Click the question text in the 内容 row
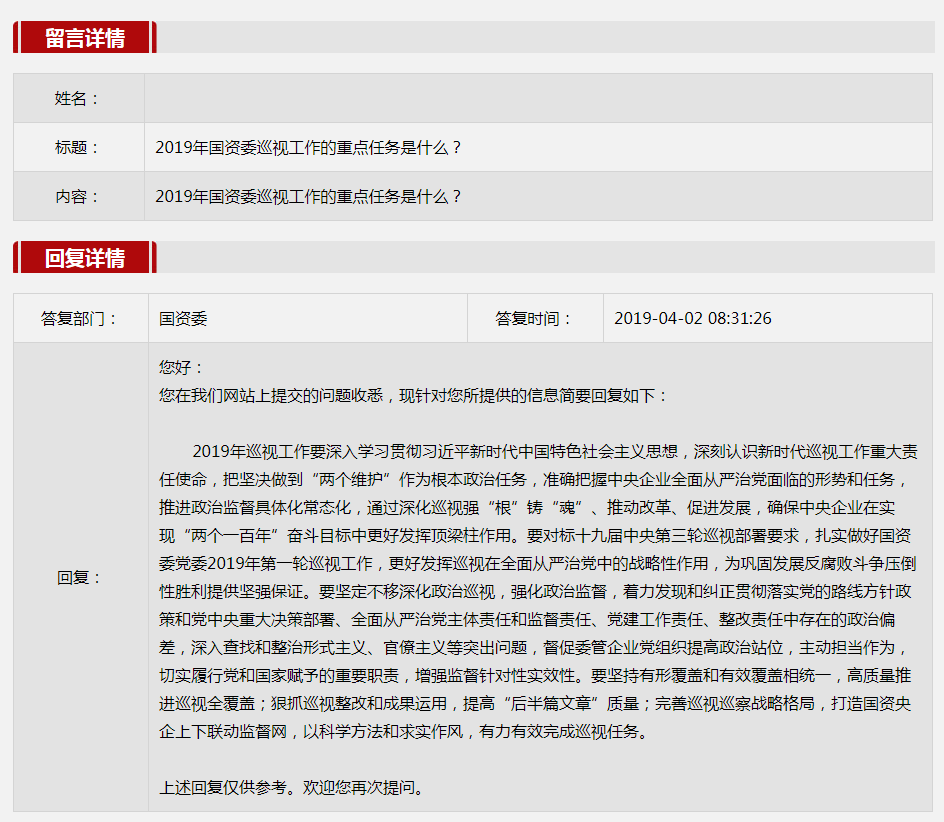The image size is (944, 822). (x=308, y=196)
